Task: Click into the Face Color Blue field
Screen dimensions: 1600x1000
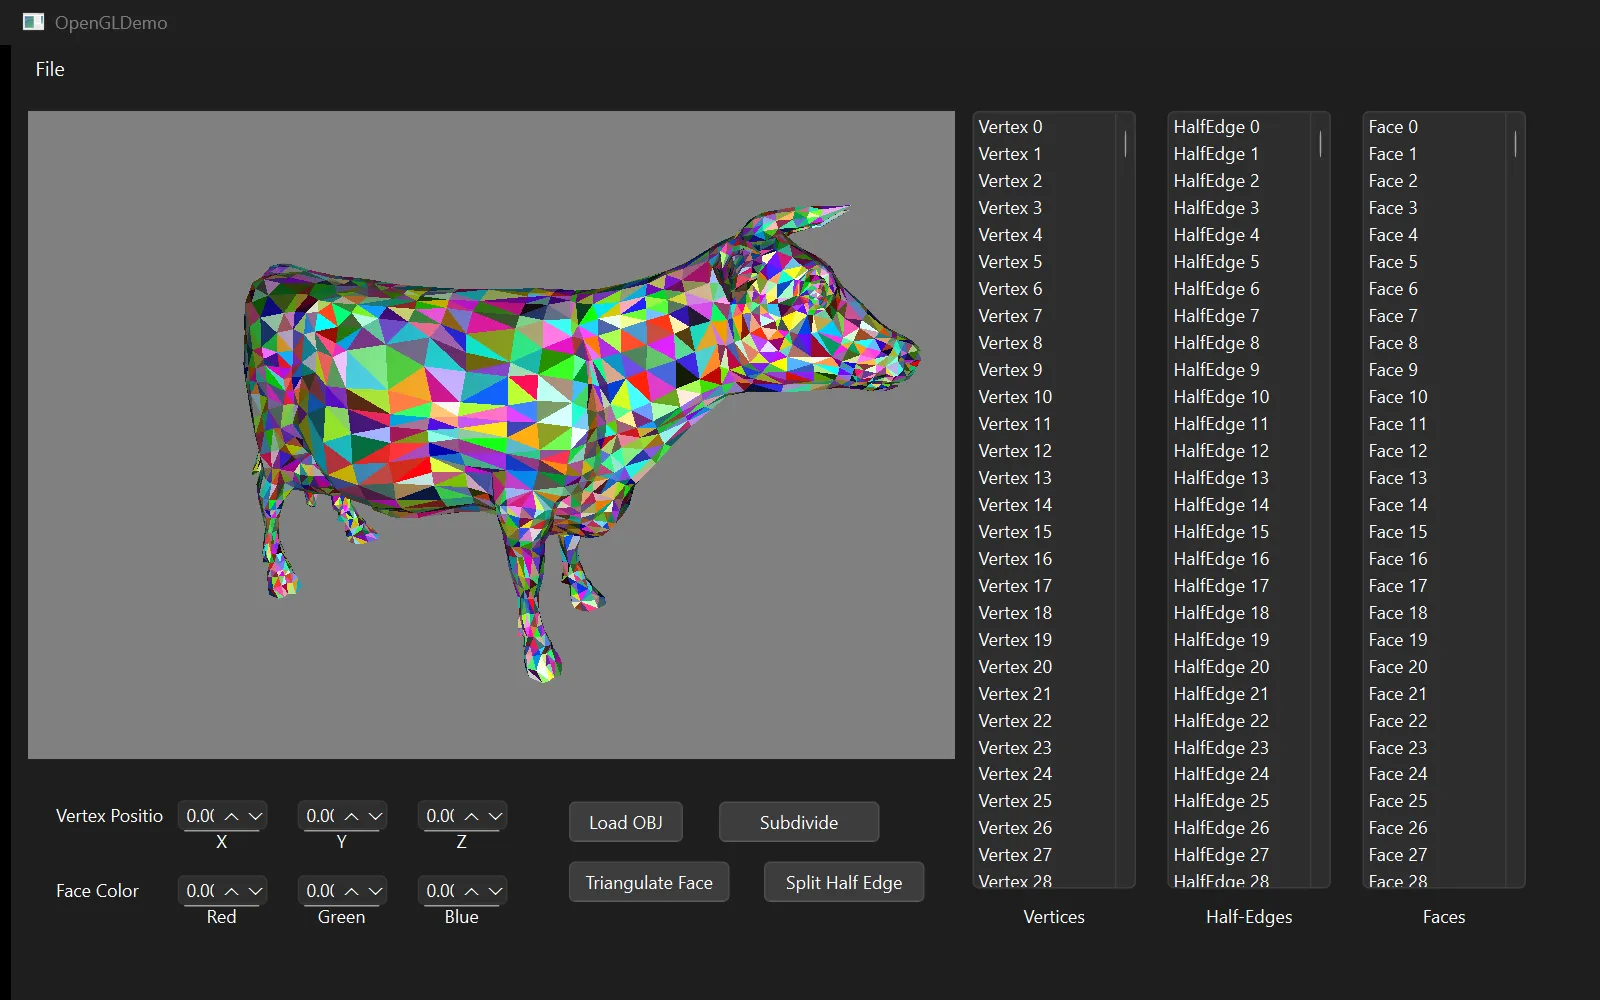Action: (x=440, y=891)
